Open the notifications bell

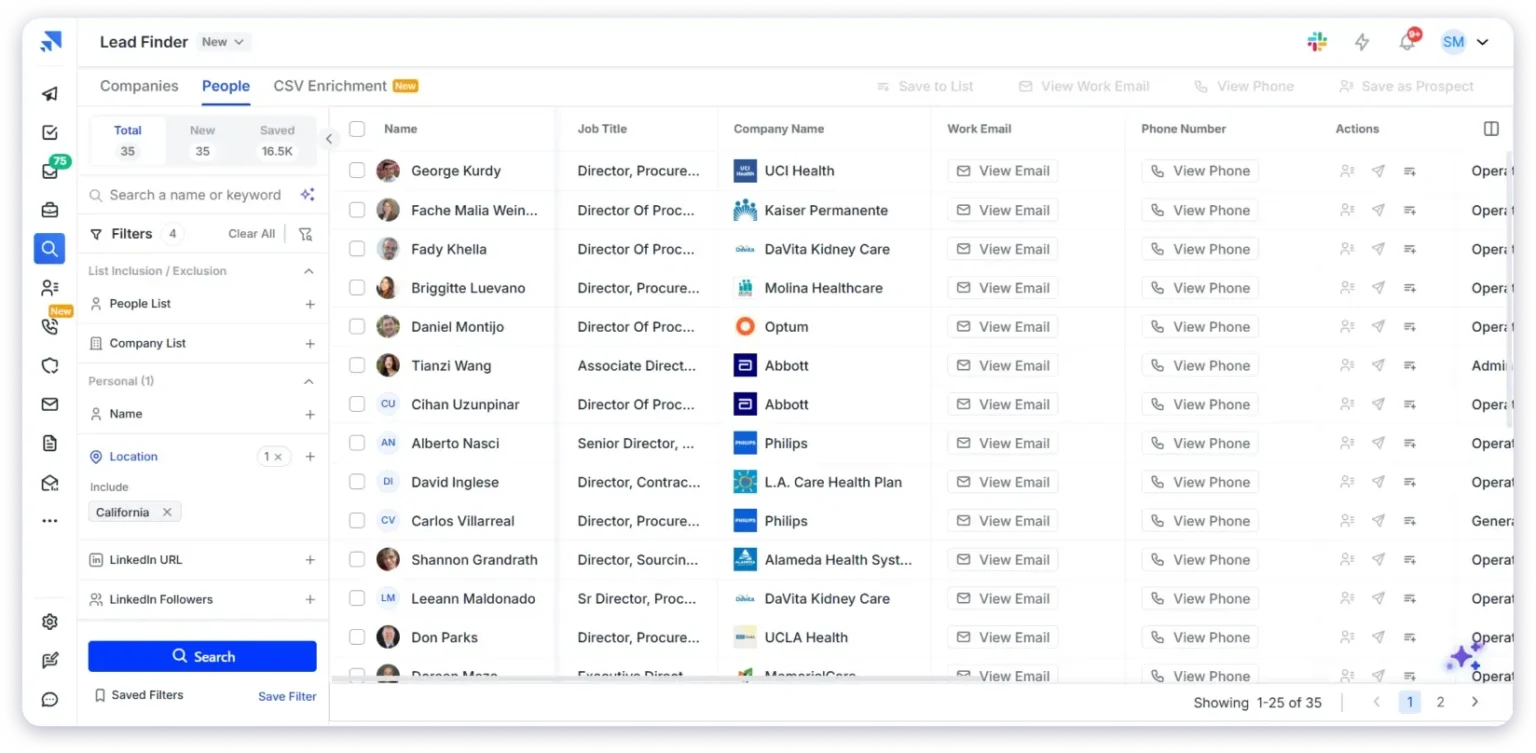click(1408, 41)
